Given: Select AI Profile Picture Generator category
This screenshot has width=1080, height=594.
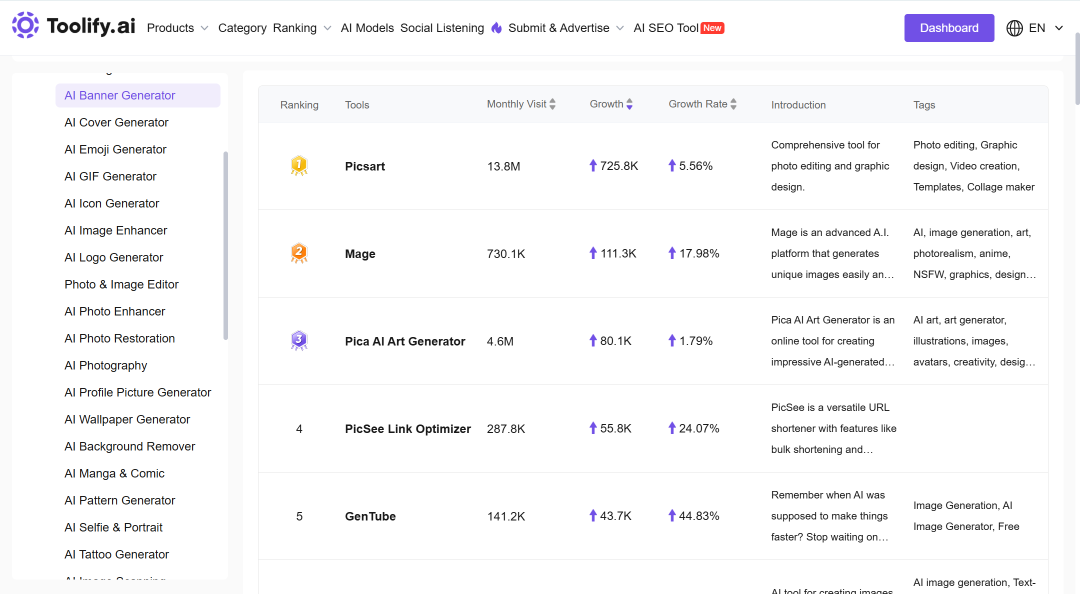Looking at the screenshot, I should 138,392.
